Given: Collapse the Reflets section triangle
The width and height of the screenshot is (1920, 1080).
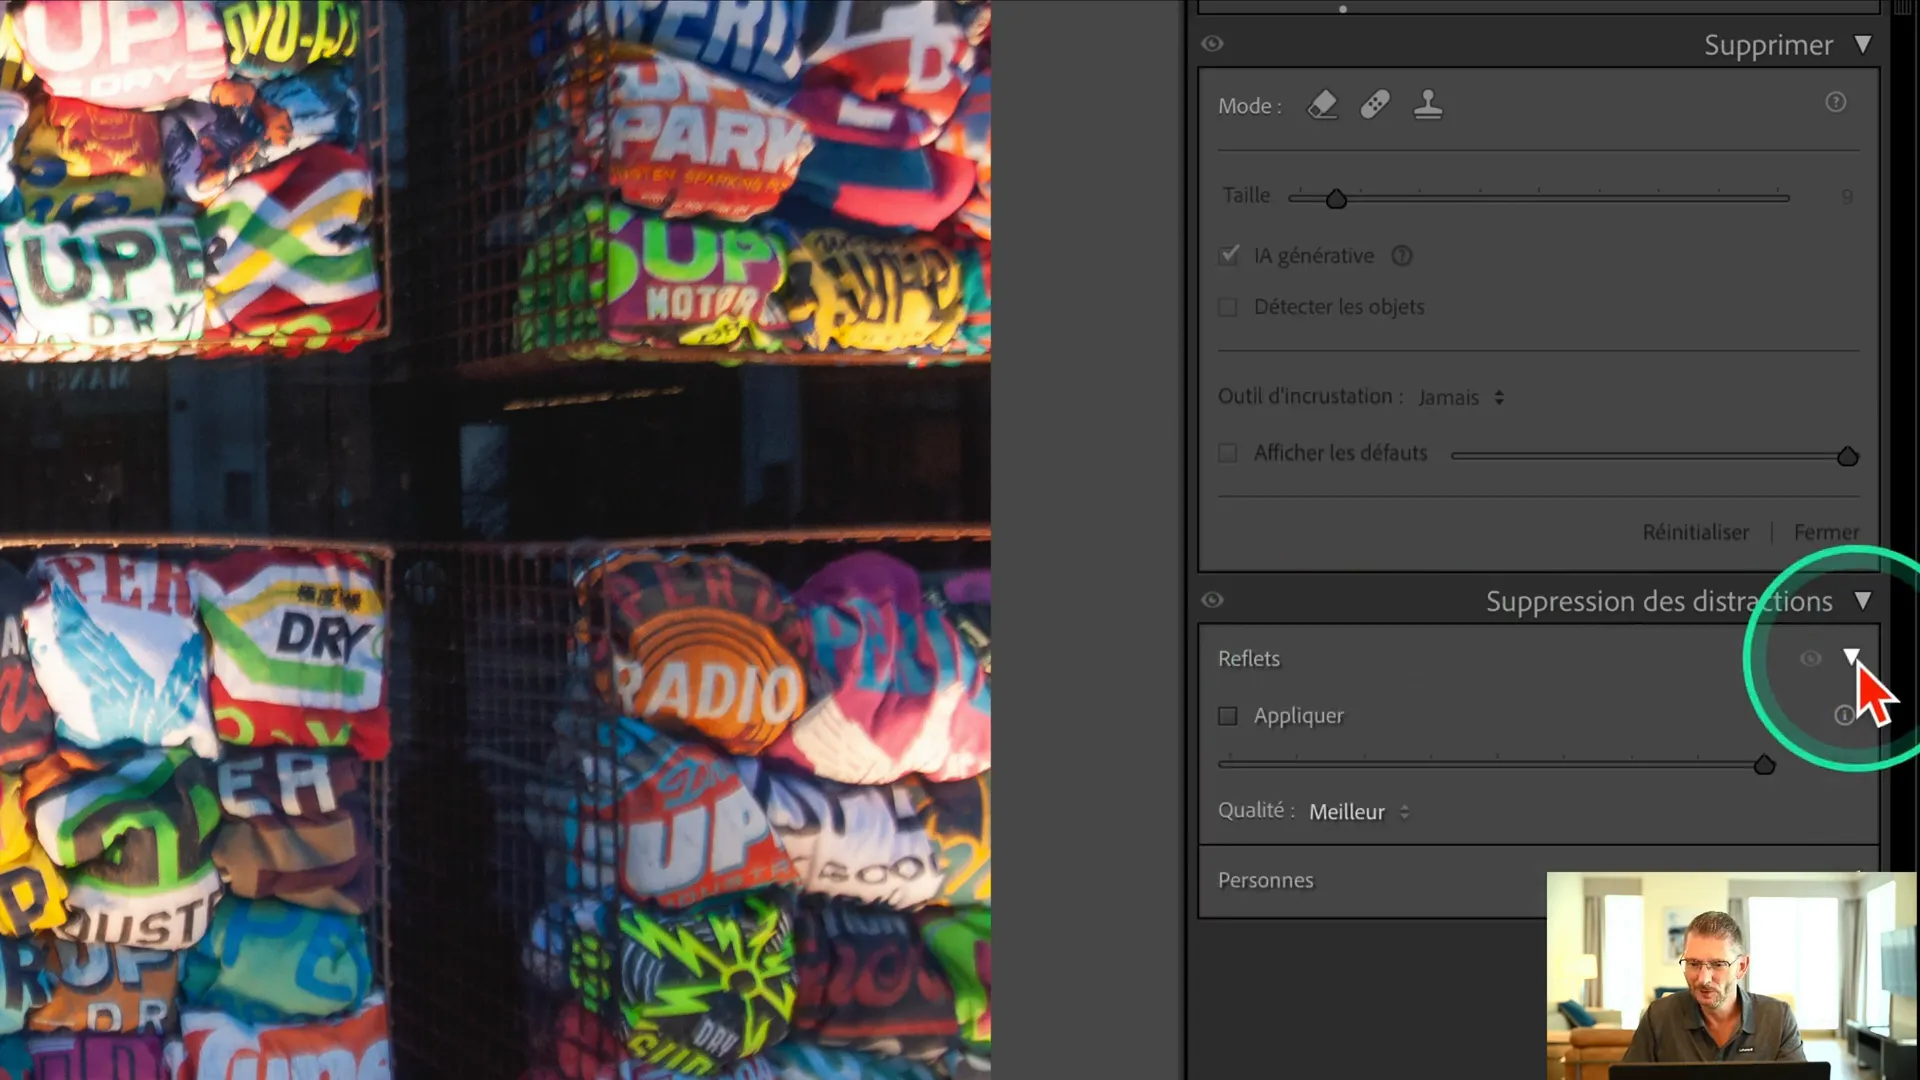Looking at the screenshot, I should 1851,657.
